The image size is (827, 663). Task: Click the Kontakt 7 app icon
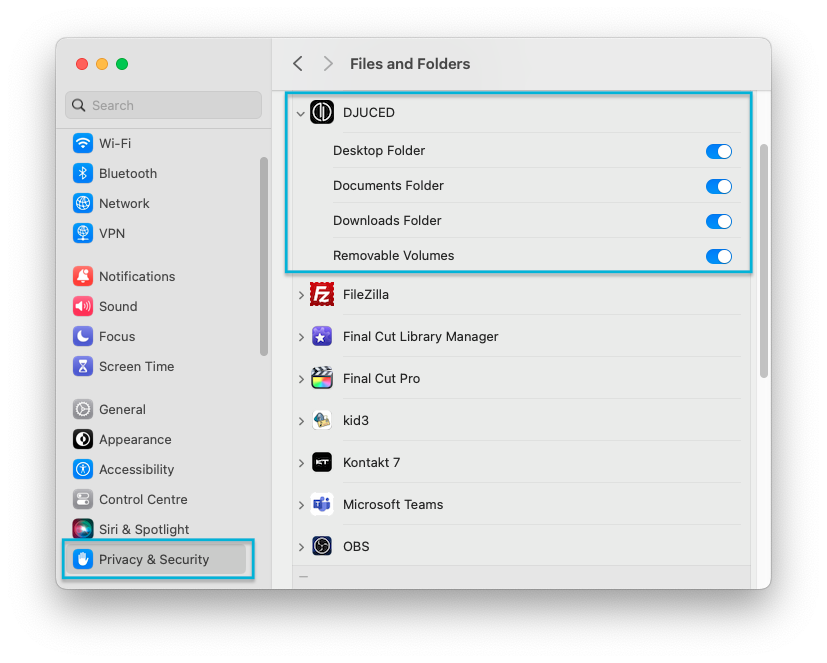pyautogui.click(x=321, y=463)
